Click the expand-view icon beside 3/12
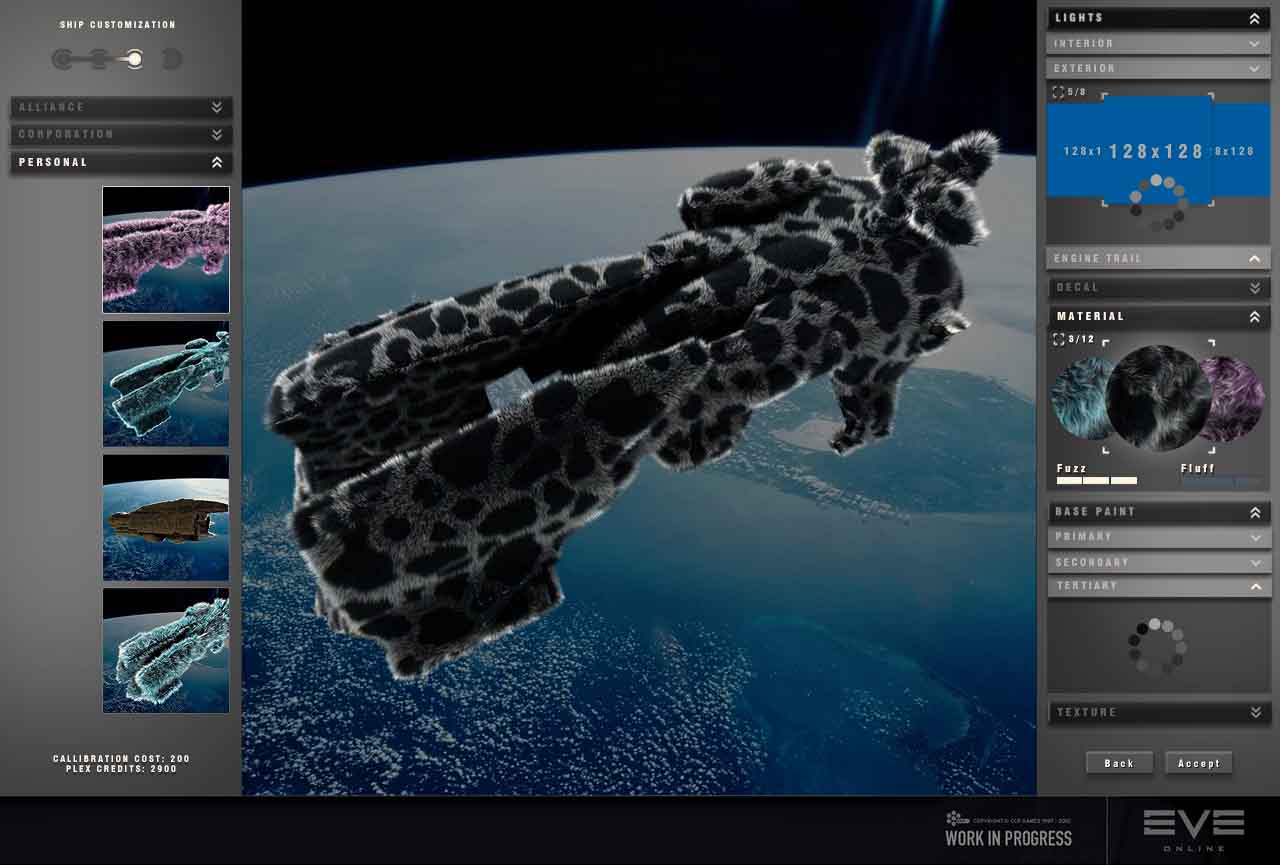 tap(1058, 340)
